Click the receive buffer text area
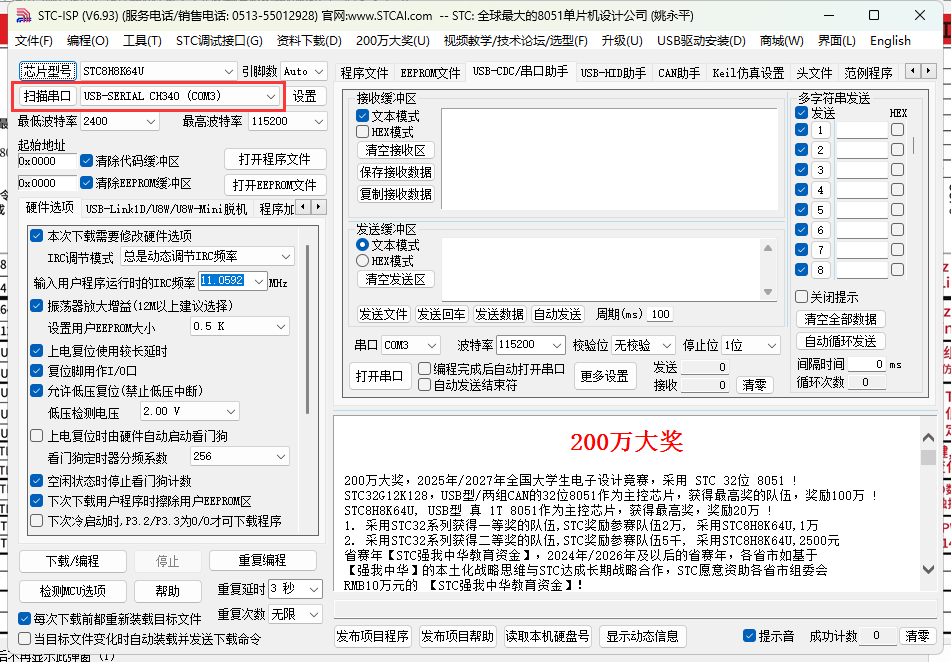The width and height of the screenshot is (951, 662). tap(610, 159)
